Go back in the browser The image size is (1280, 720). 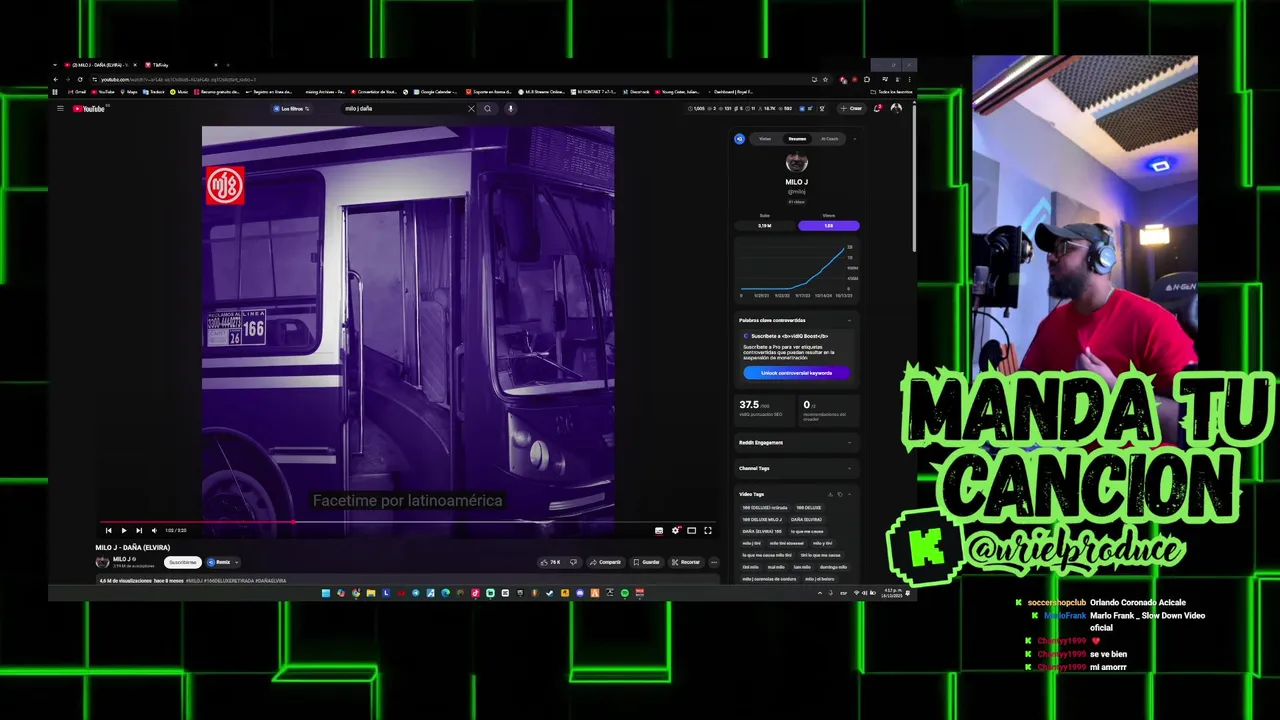56,79
